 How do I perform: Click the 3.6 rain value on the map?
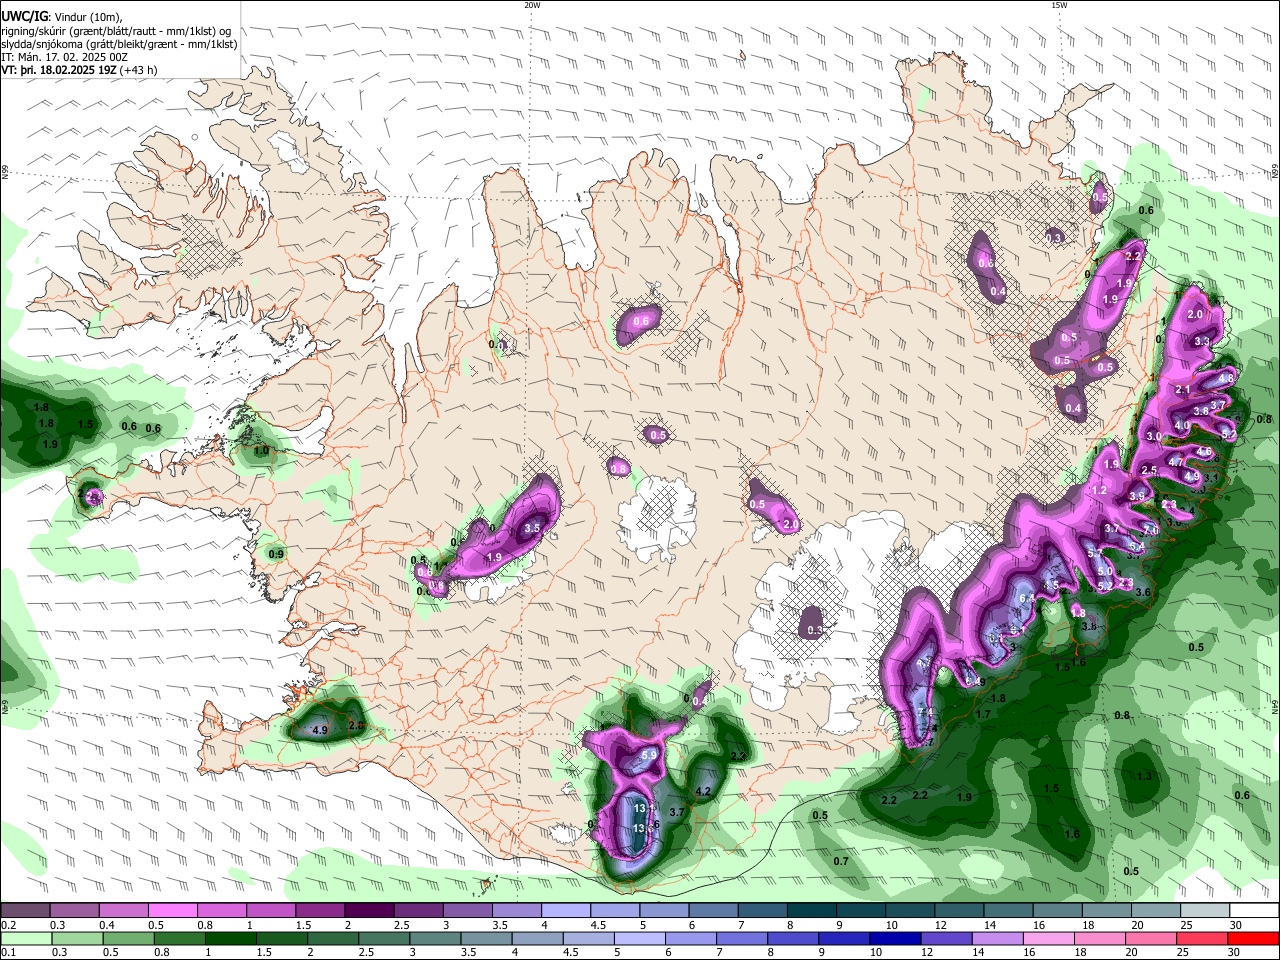1143,593
